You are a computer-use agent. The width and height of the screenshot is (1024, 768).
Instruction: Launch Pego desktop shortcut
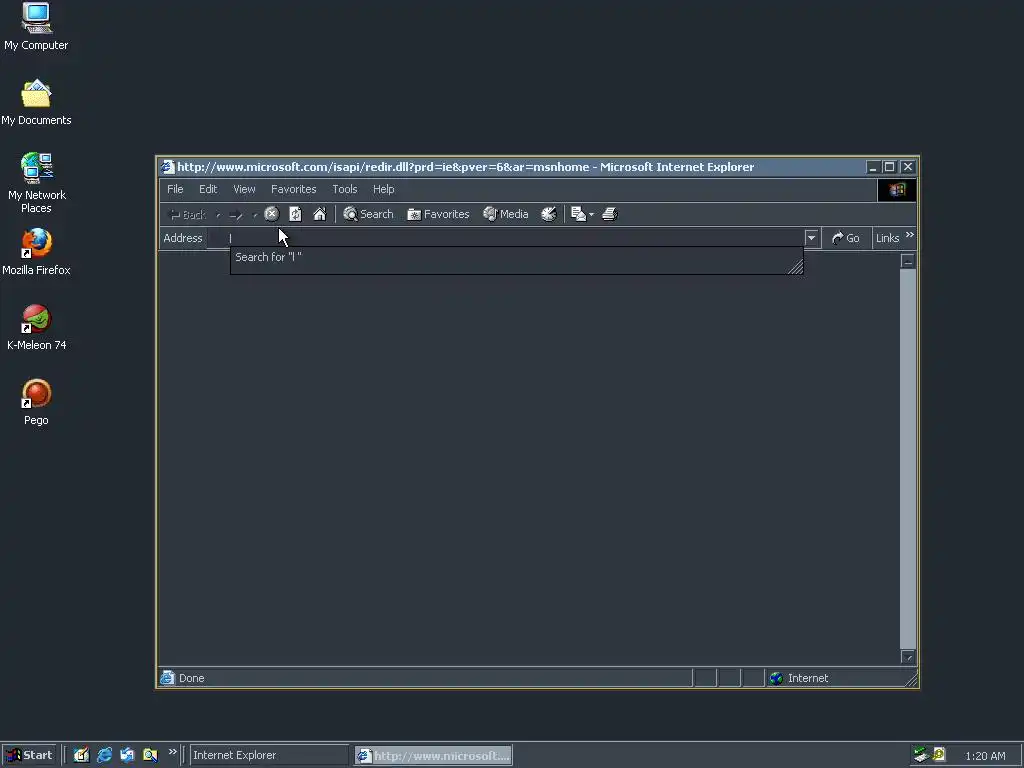click(36, 402)
